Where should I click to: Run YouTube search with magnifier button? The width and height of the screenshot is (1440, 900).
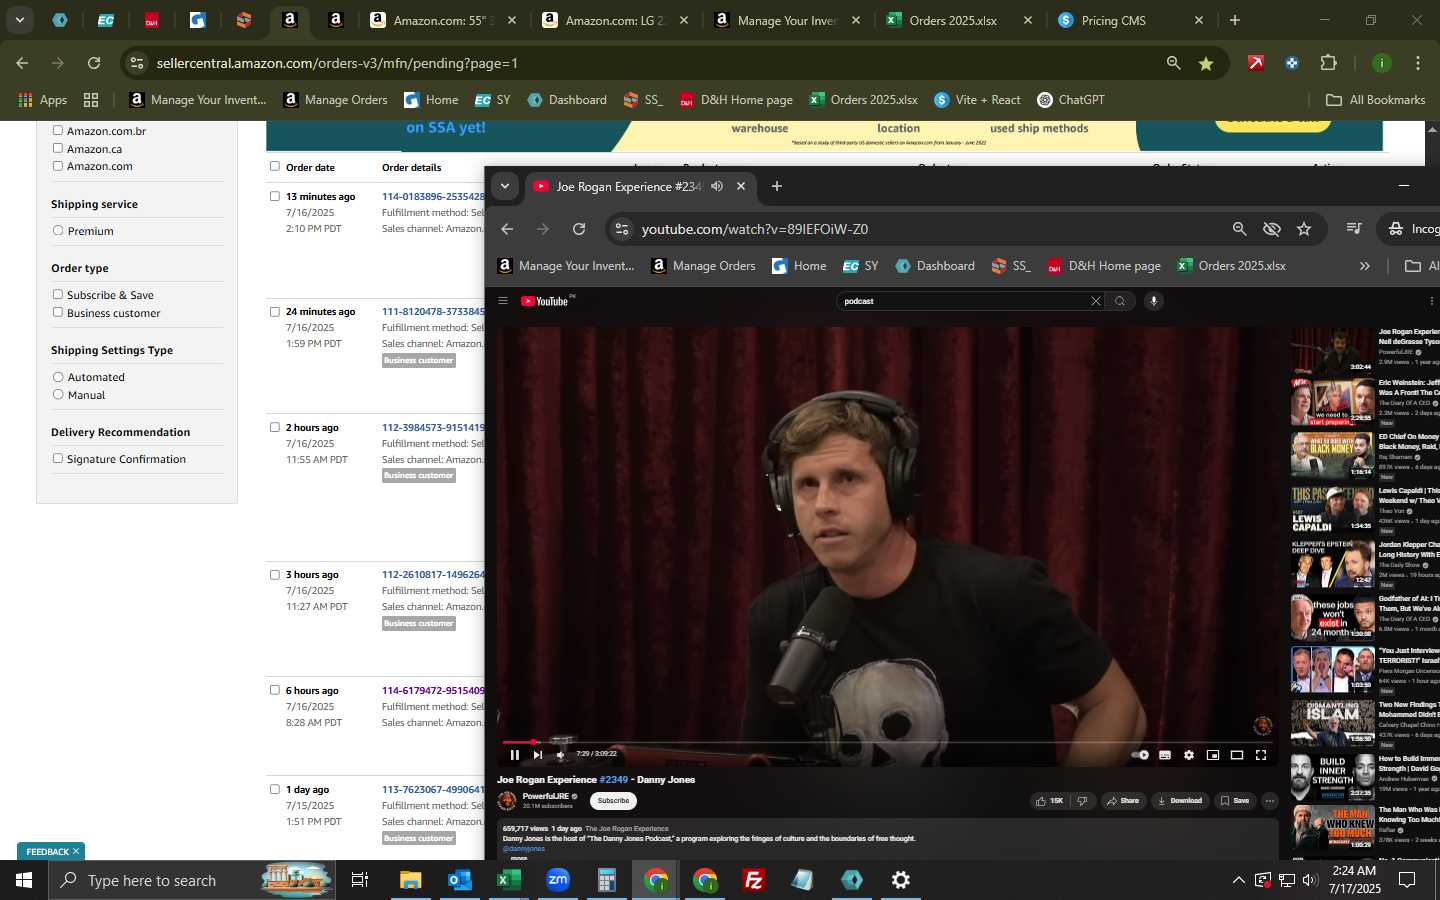(x=1120, y=301)
